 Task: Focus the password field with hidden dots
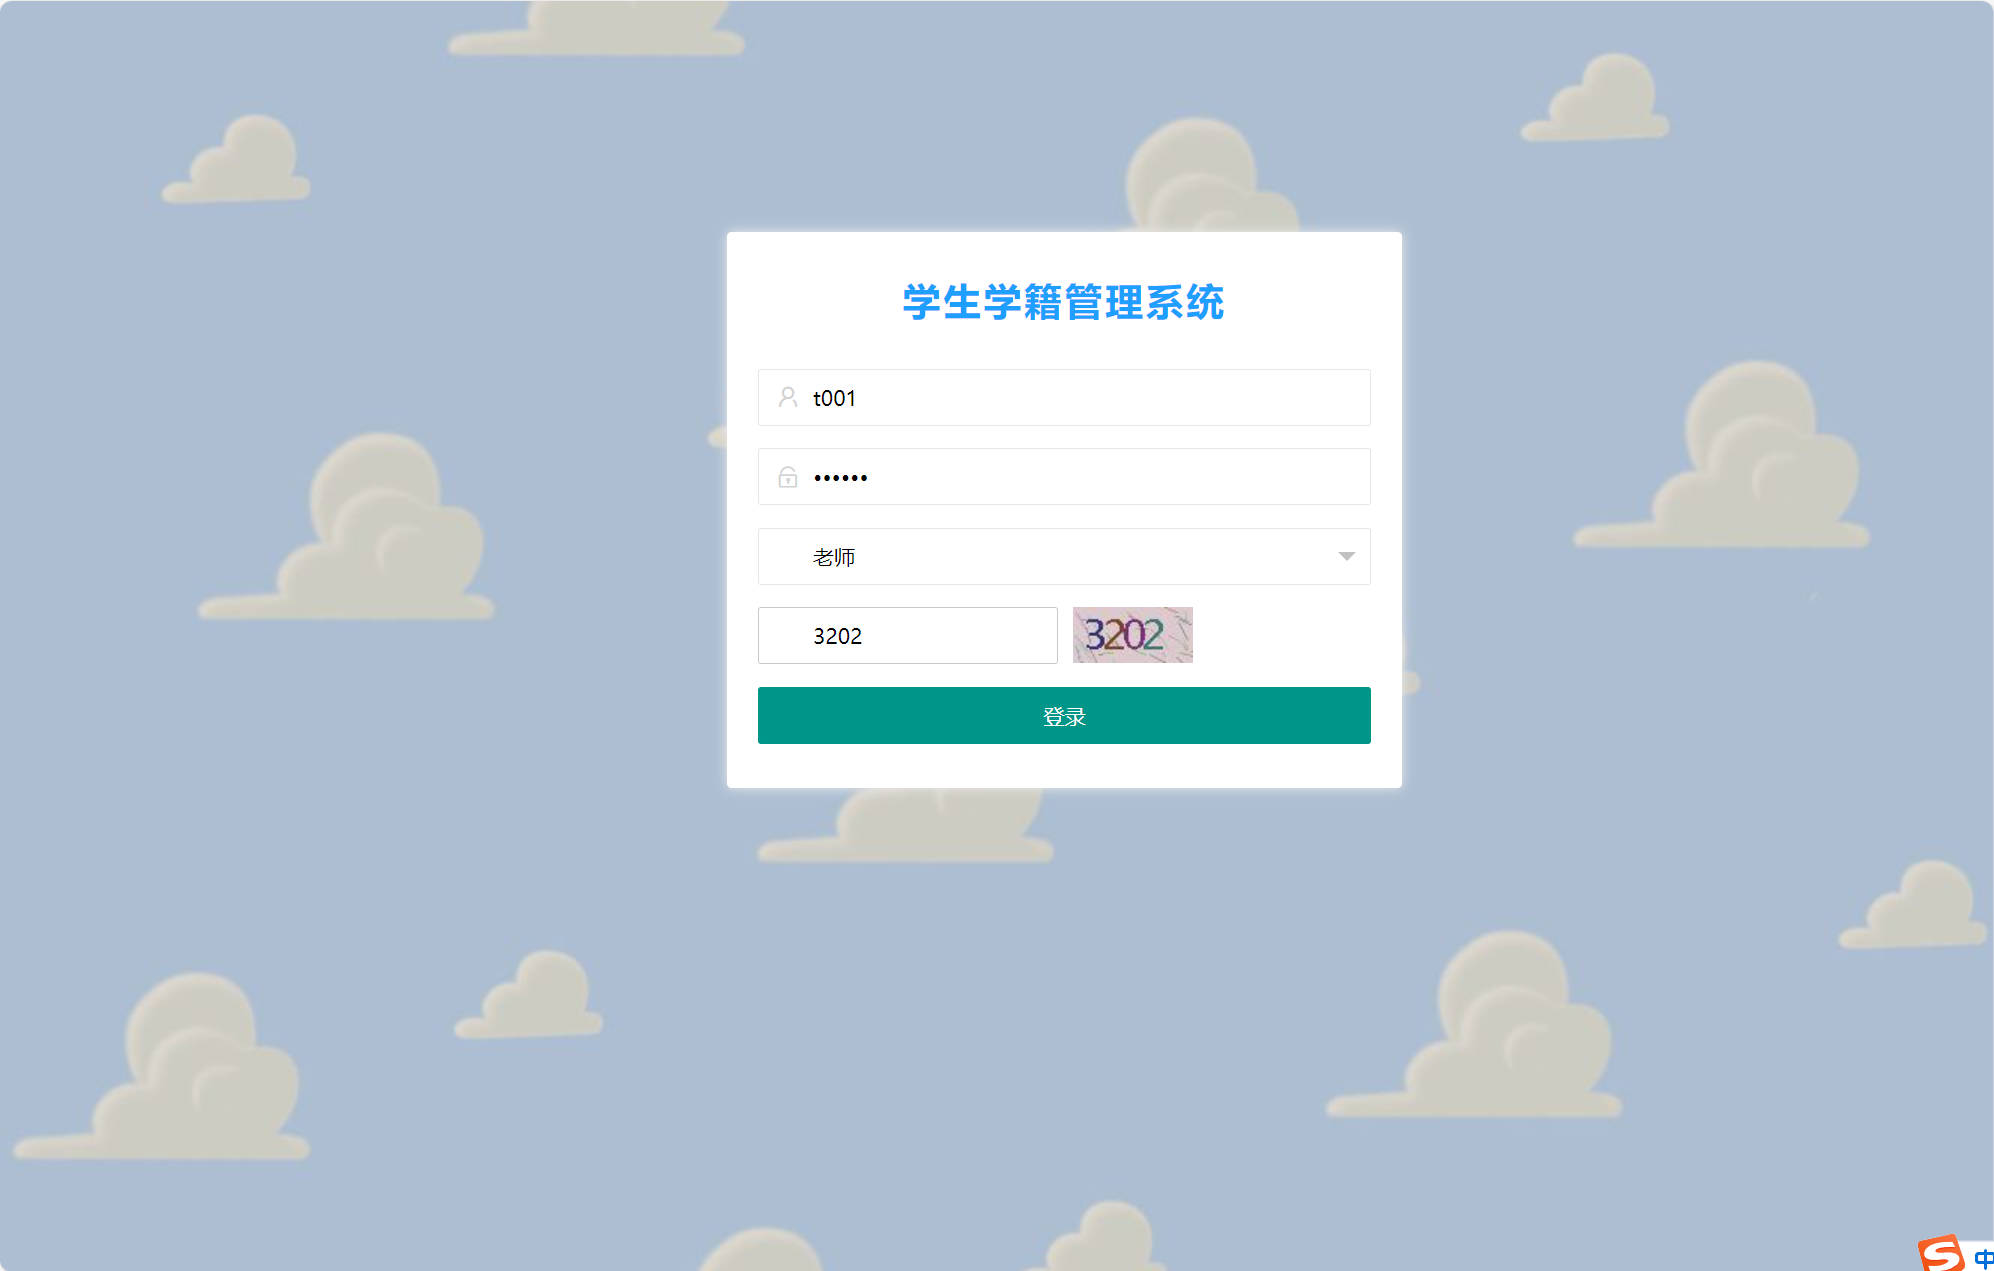point(1063,477)
